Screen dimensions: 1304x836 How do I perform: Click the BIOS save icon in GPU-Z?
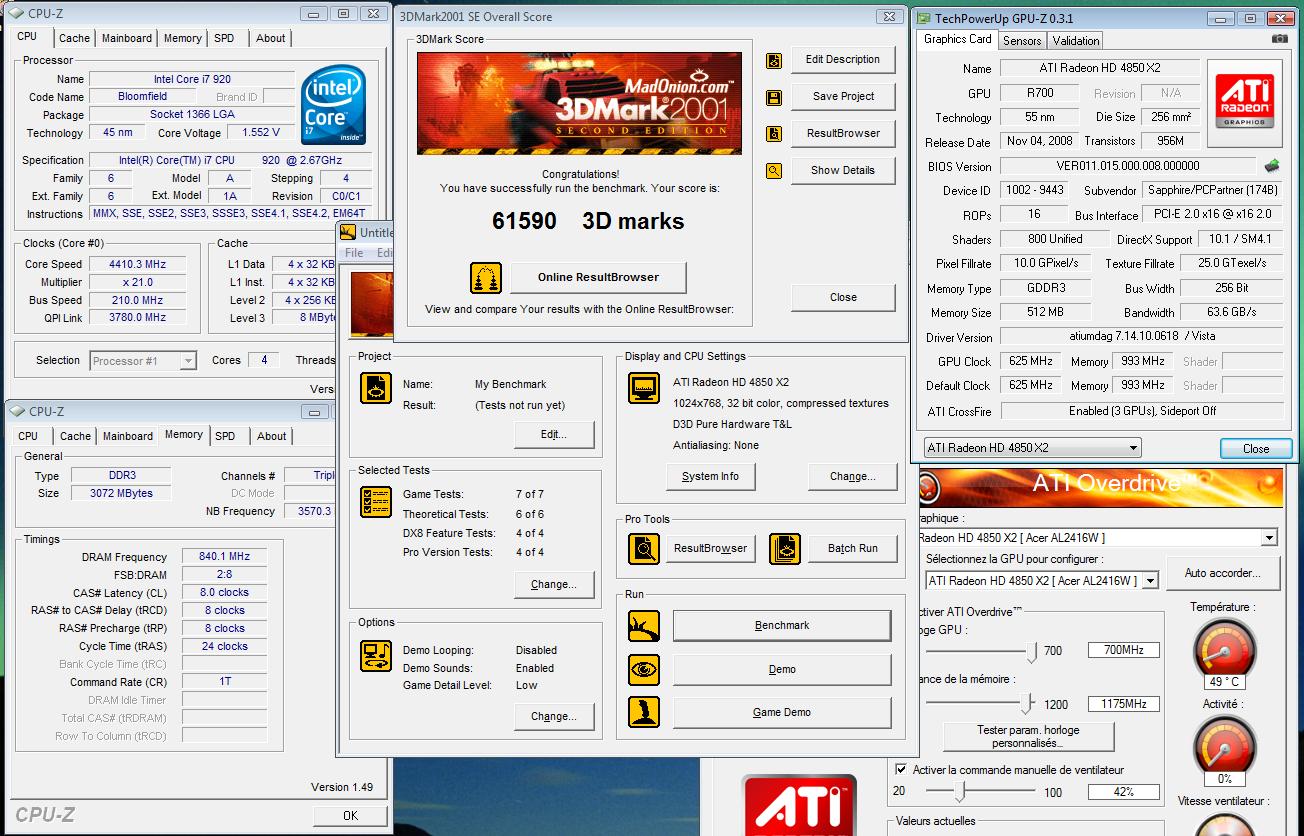(x=1272, y=166)
